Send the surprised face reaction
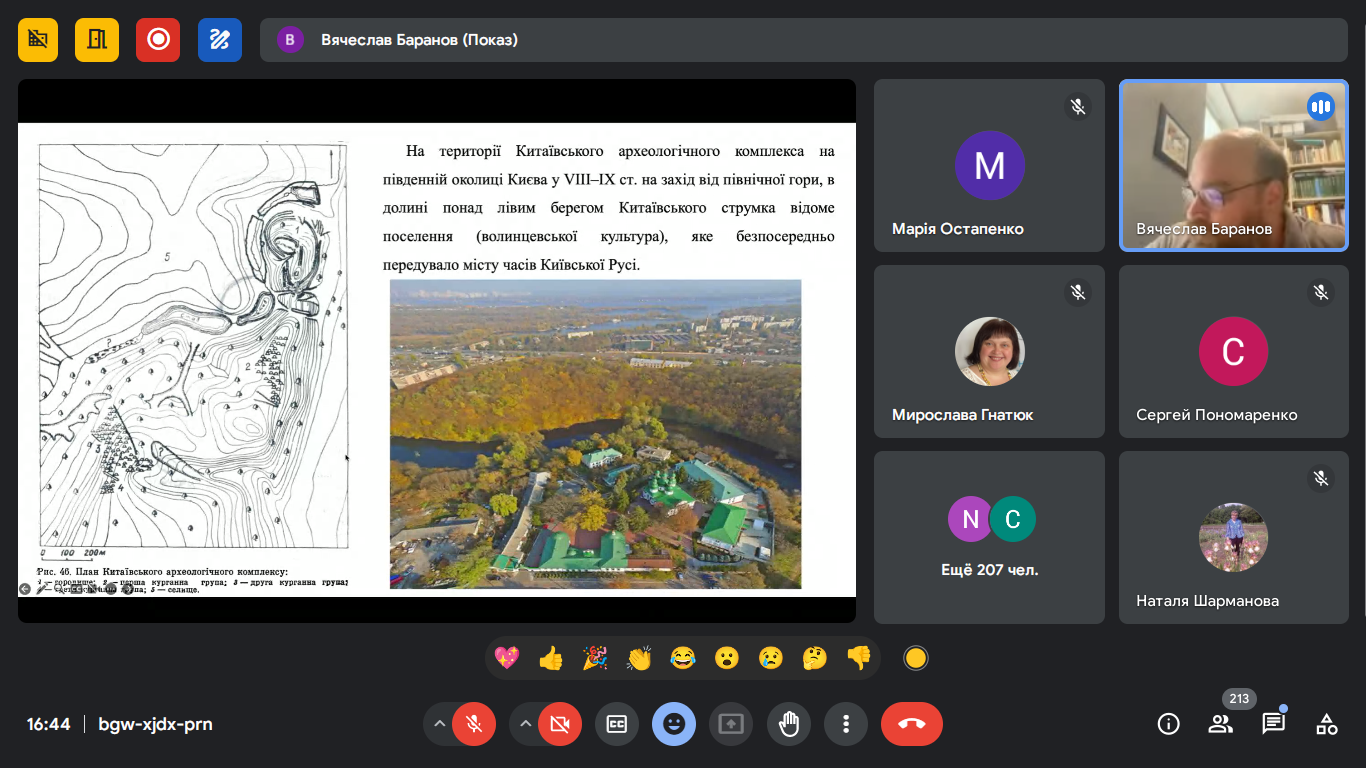The width and height of the screenshot is (1366, 768). coord(727,658)
